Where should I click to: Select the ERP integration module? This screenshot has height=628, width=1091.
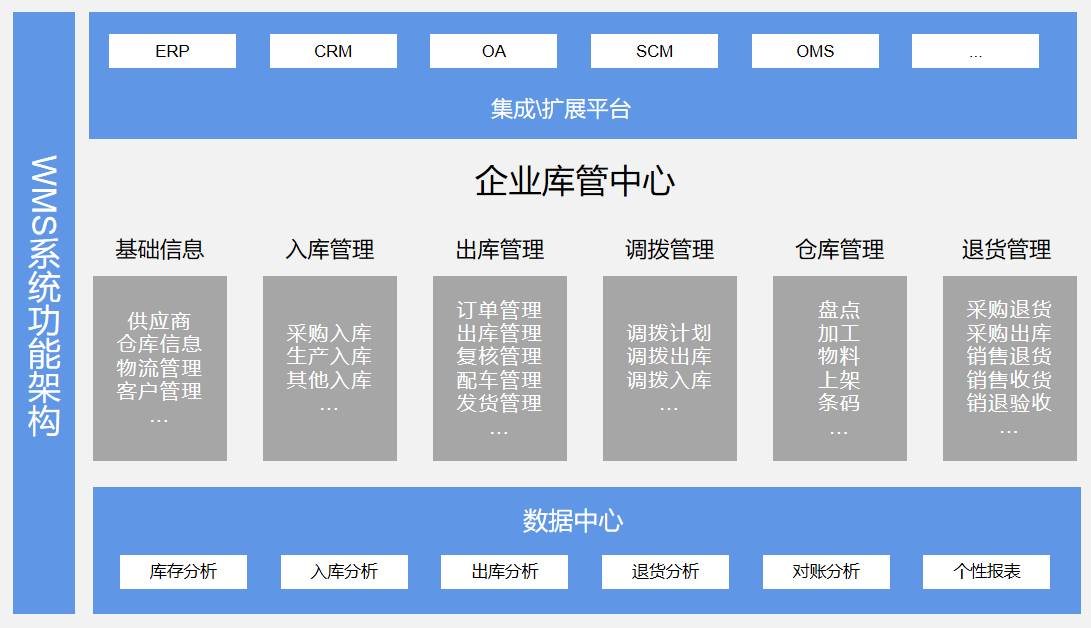(x=170, y=50)
